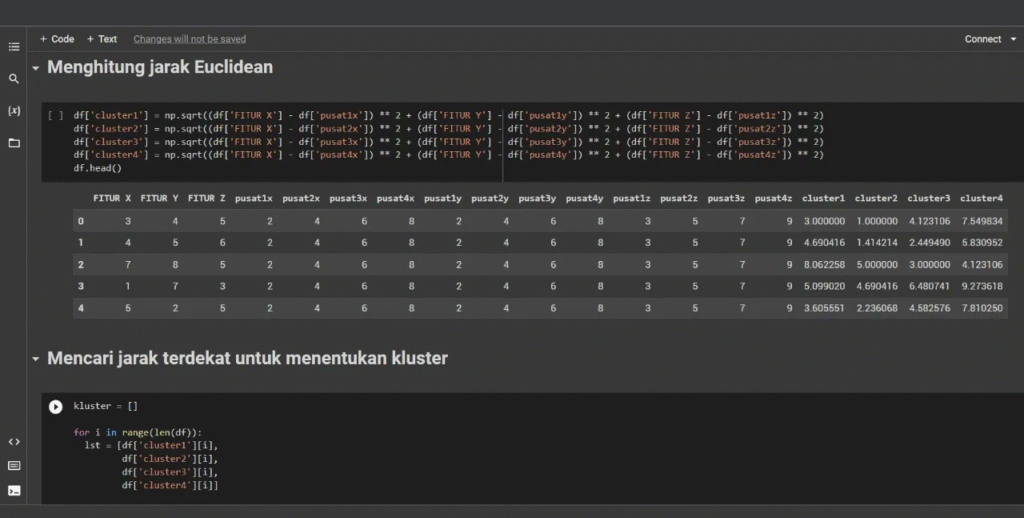Run the Euclidean distance code cell
Image resolution: width=1024 pixels, height=518 pixels.
coord(56,116)
